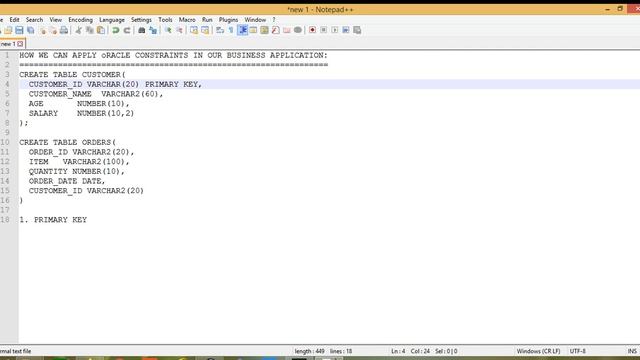Image resolution: width=640 pixels, height=360 pixels.
Task: Click line number 10 in the margin
Action: (5, 142)
